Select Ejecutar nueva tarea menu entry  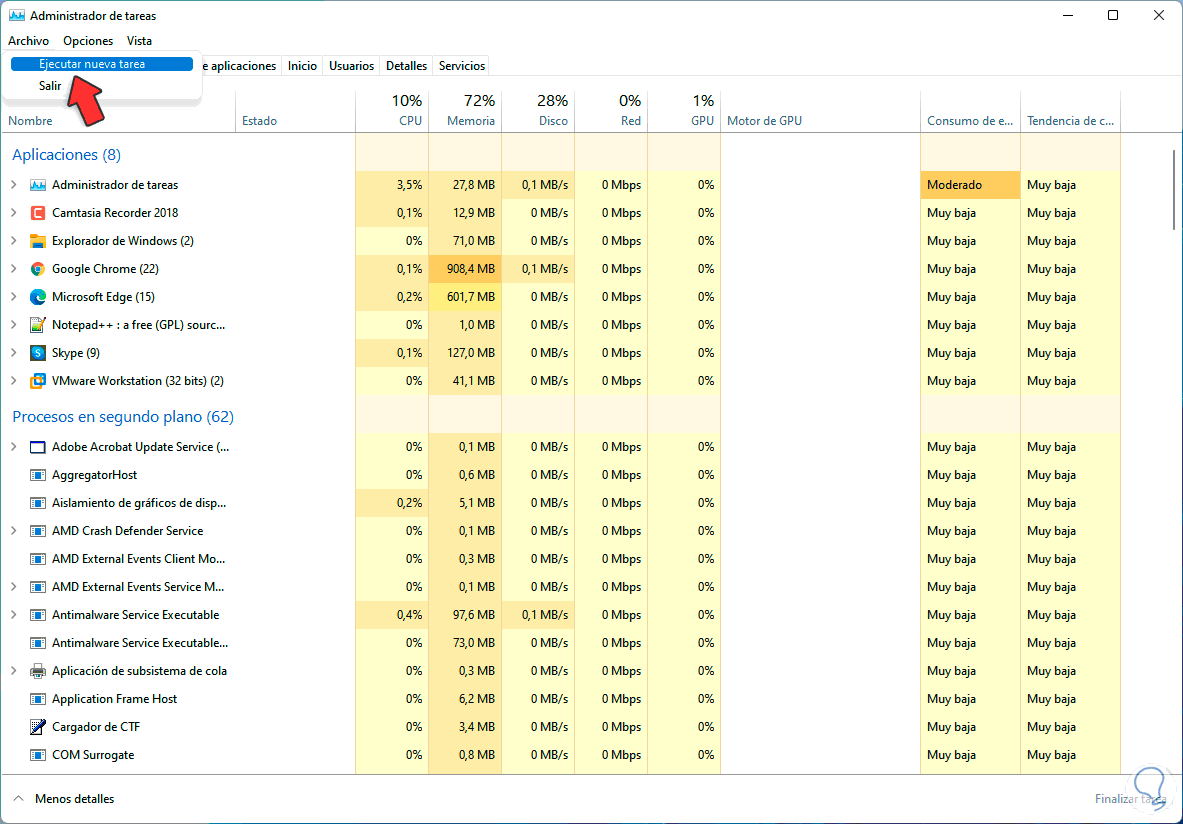[92, 64]
